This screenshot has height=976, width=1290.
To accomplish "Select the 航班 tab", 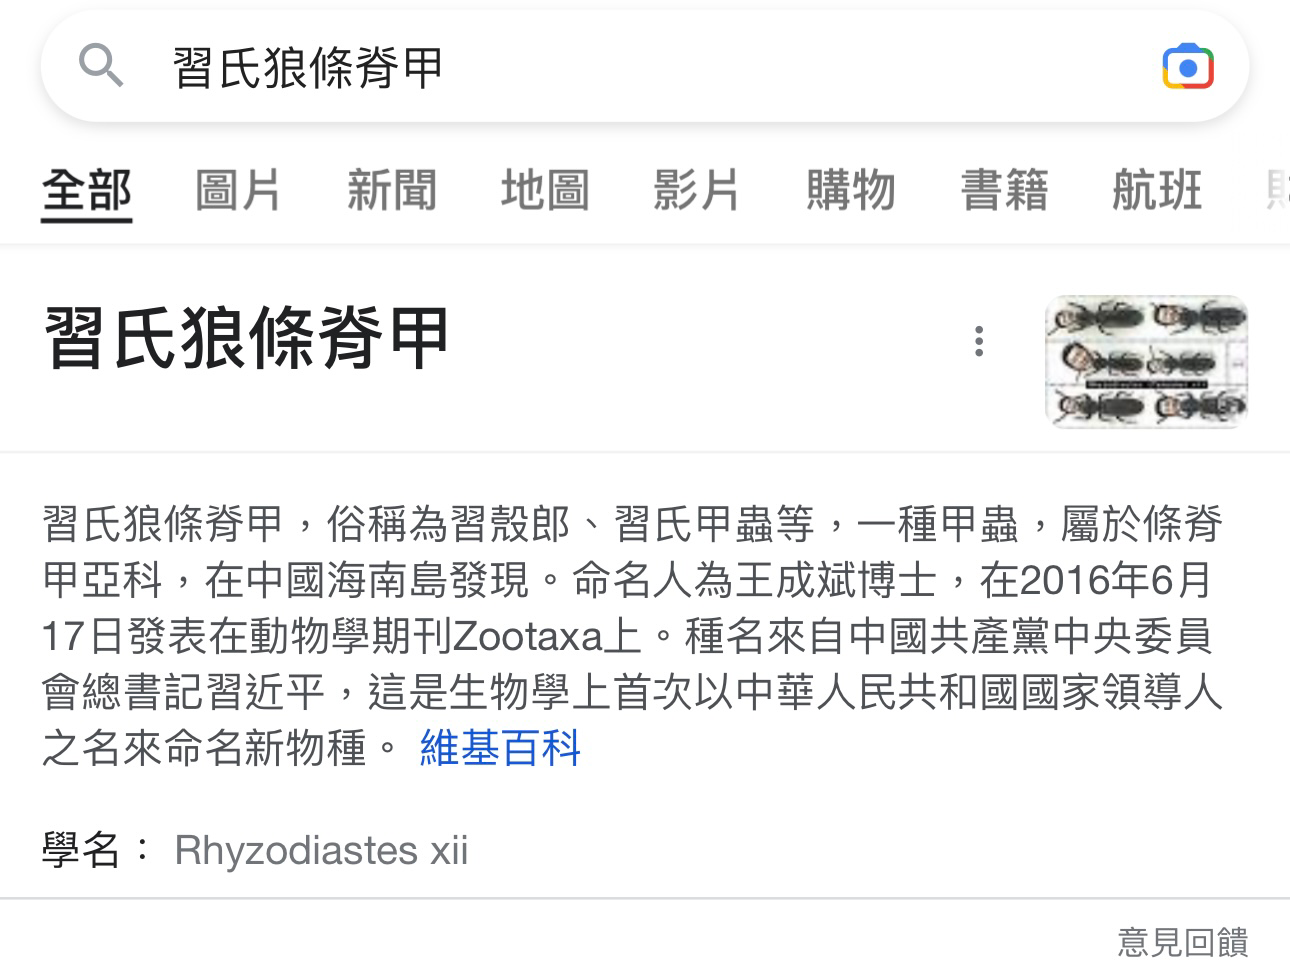I will (1157, 190).
